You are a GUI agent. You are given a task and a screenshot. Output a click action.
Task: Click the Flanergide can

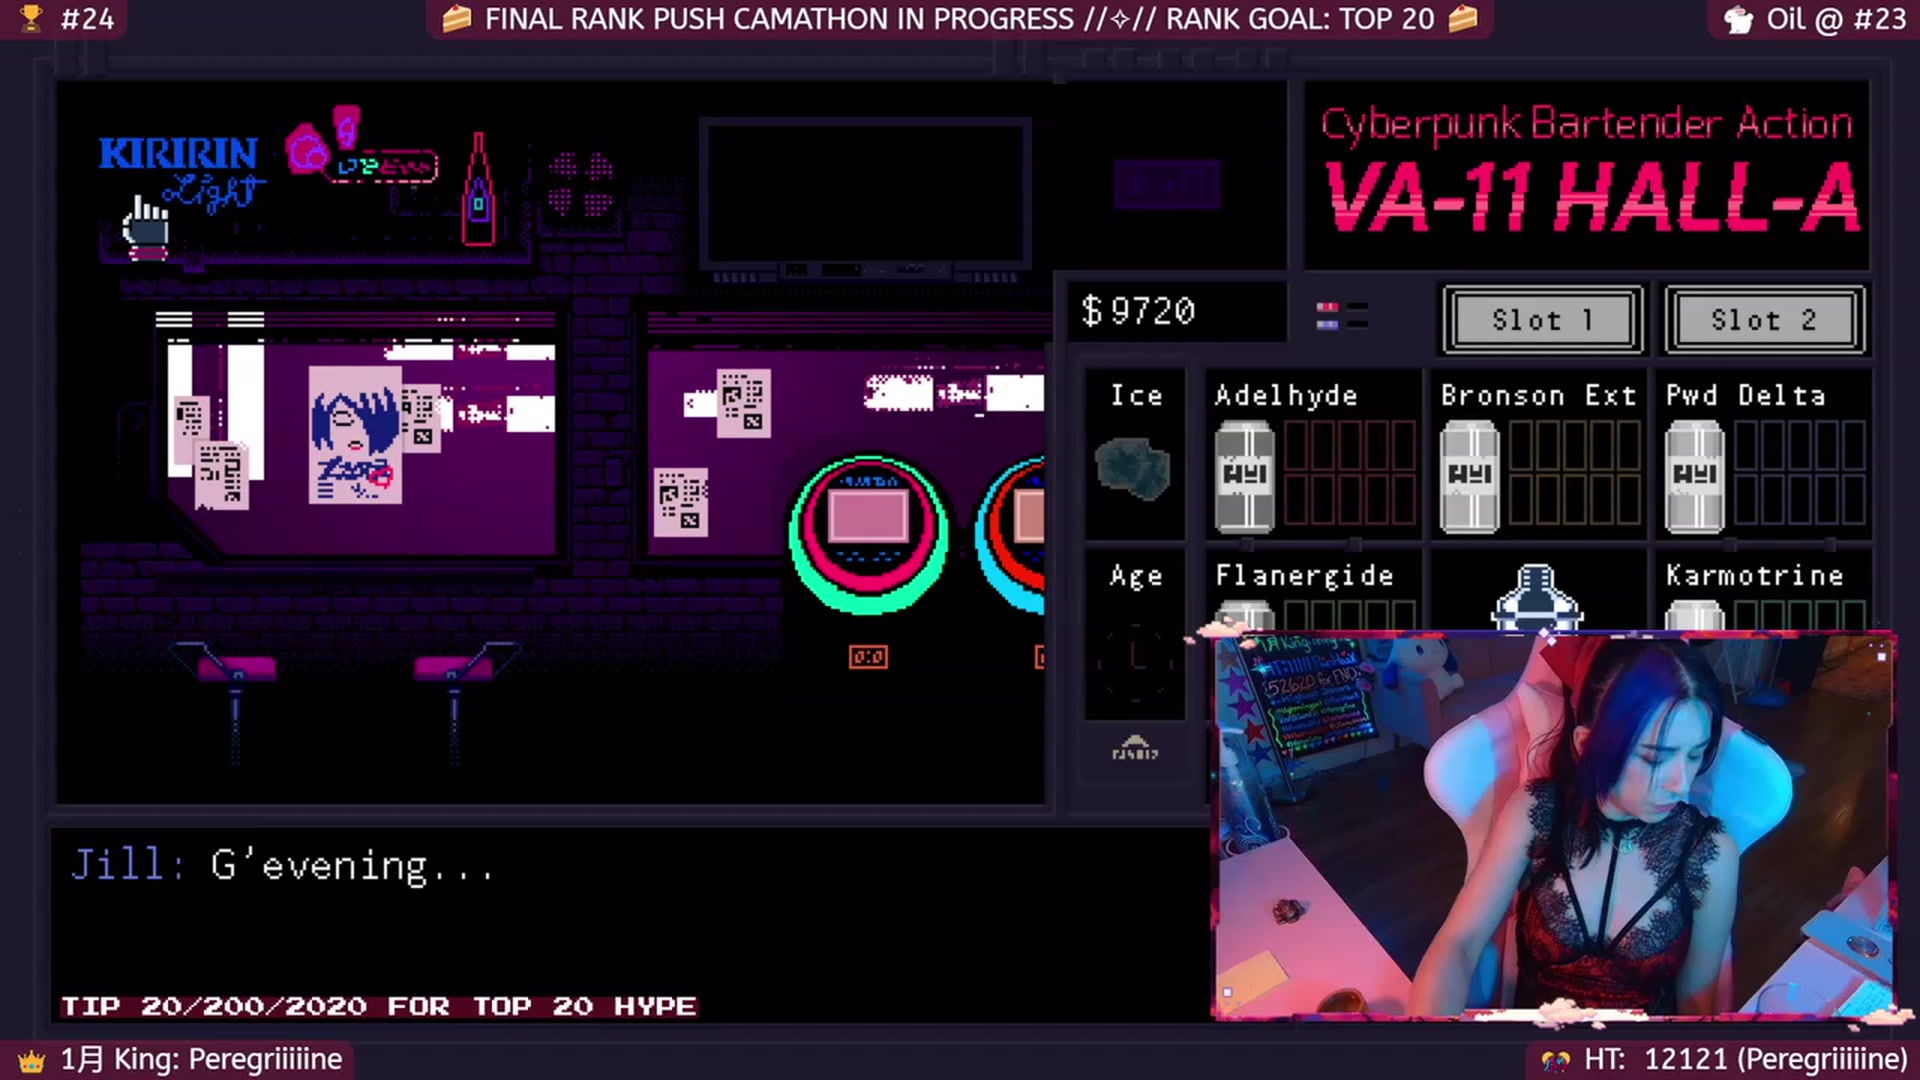tap(1244, 614)
